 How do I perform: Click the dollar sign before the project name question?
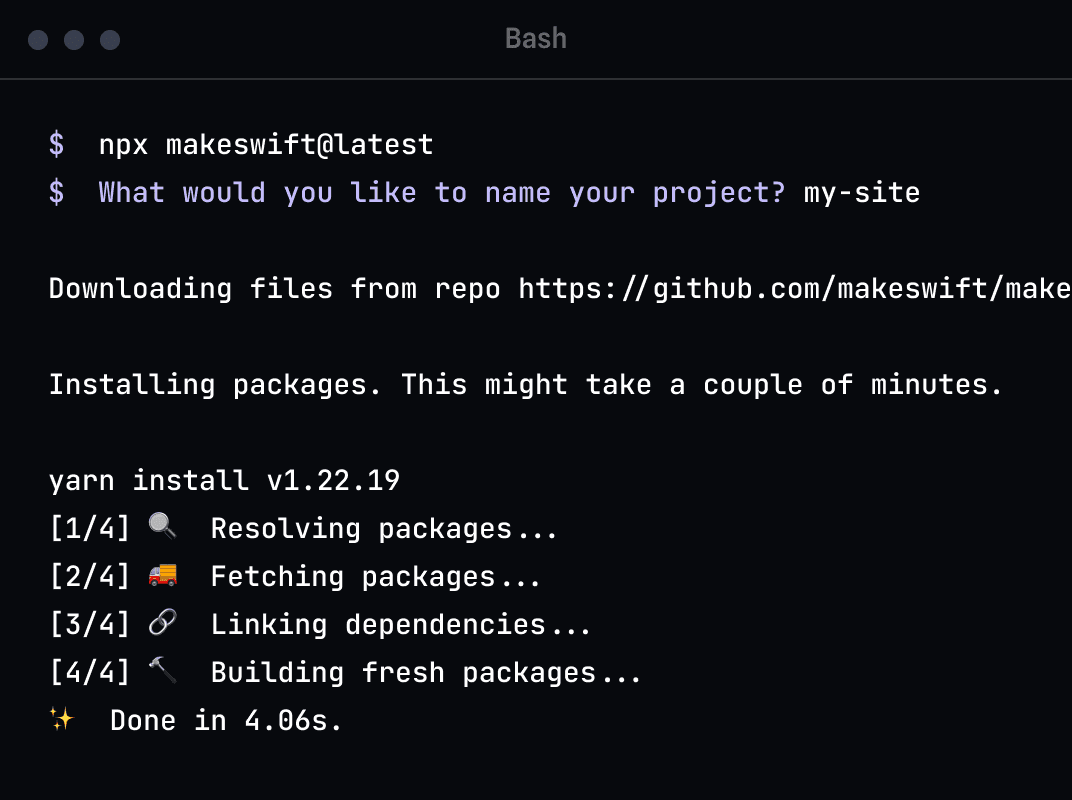56,192
